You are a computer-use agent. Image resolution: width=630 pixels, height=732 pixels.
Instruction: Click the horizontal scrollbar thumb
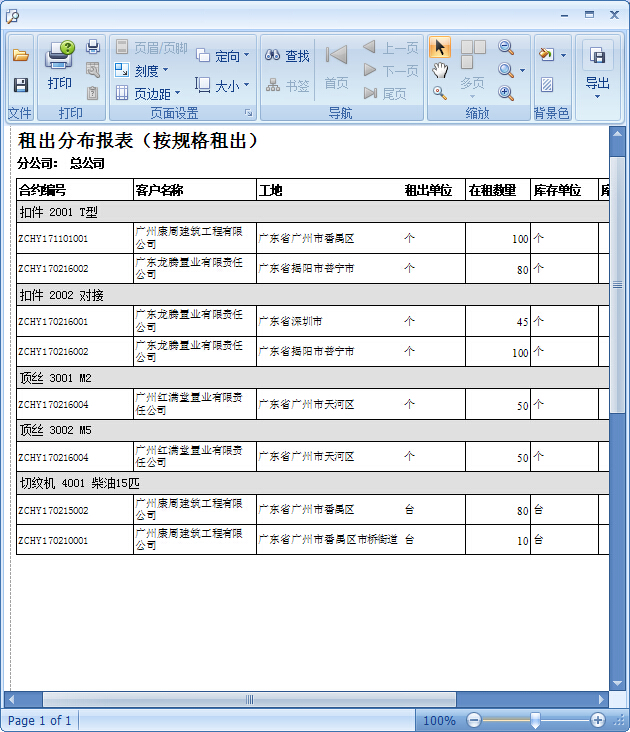tap(250, 699)
